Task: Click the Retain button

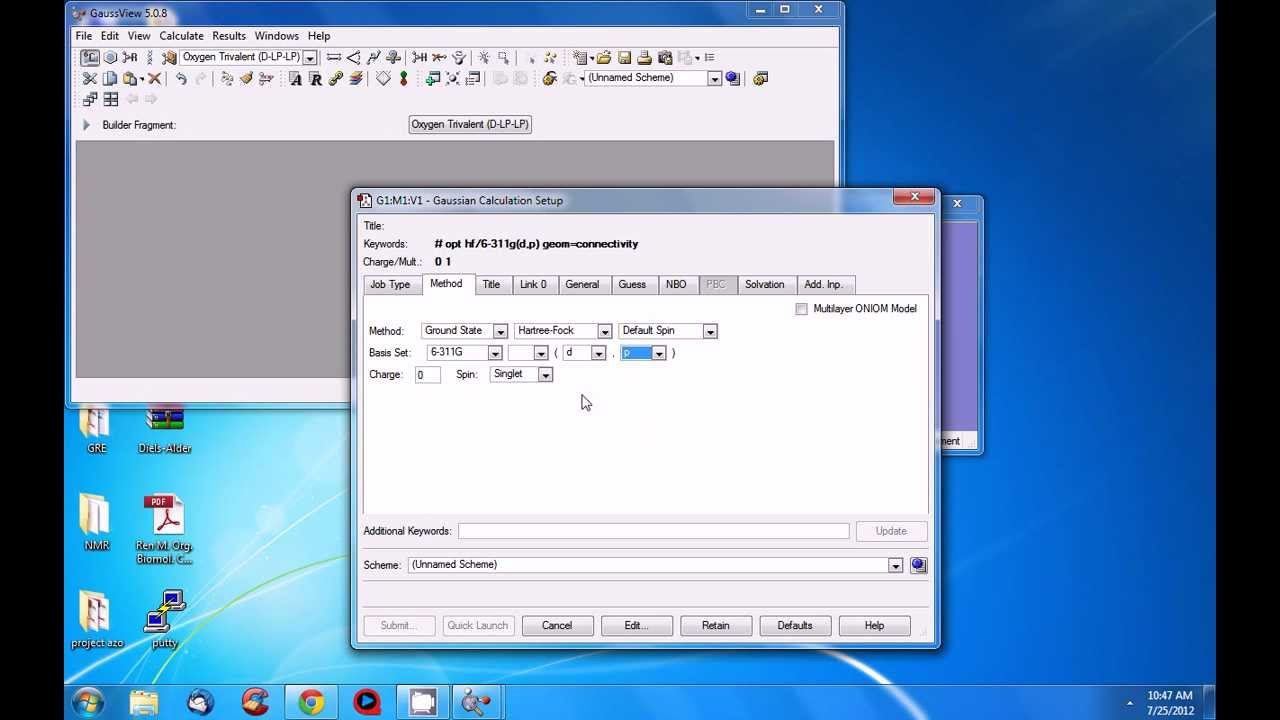Action: click(715, 626)
